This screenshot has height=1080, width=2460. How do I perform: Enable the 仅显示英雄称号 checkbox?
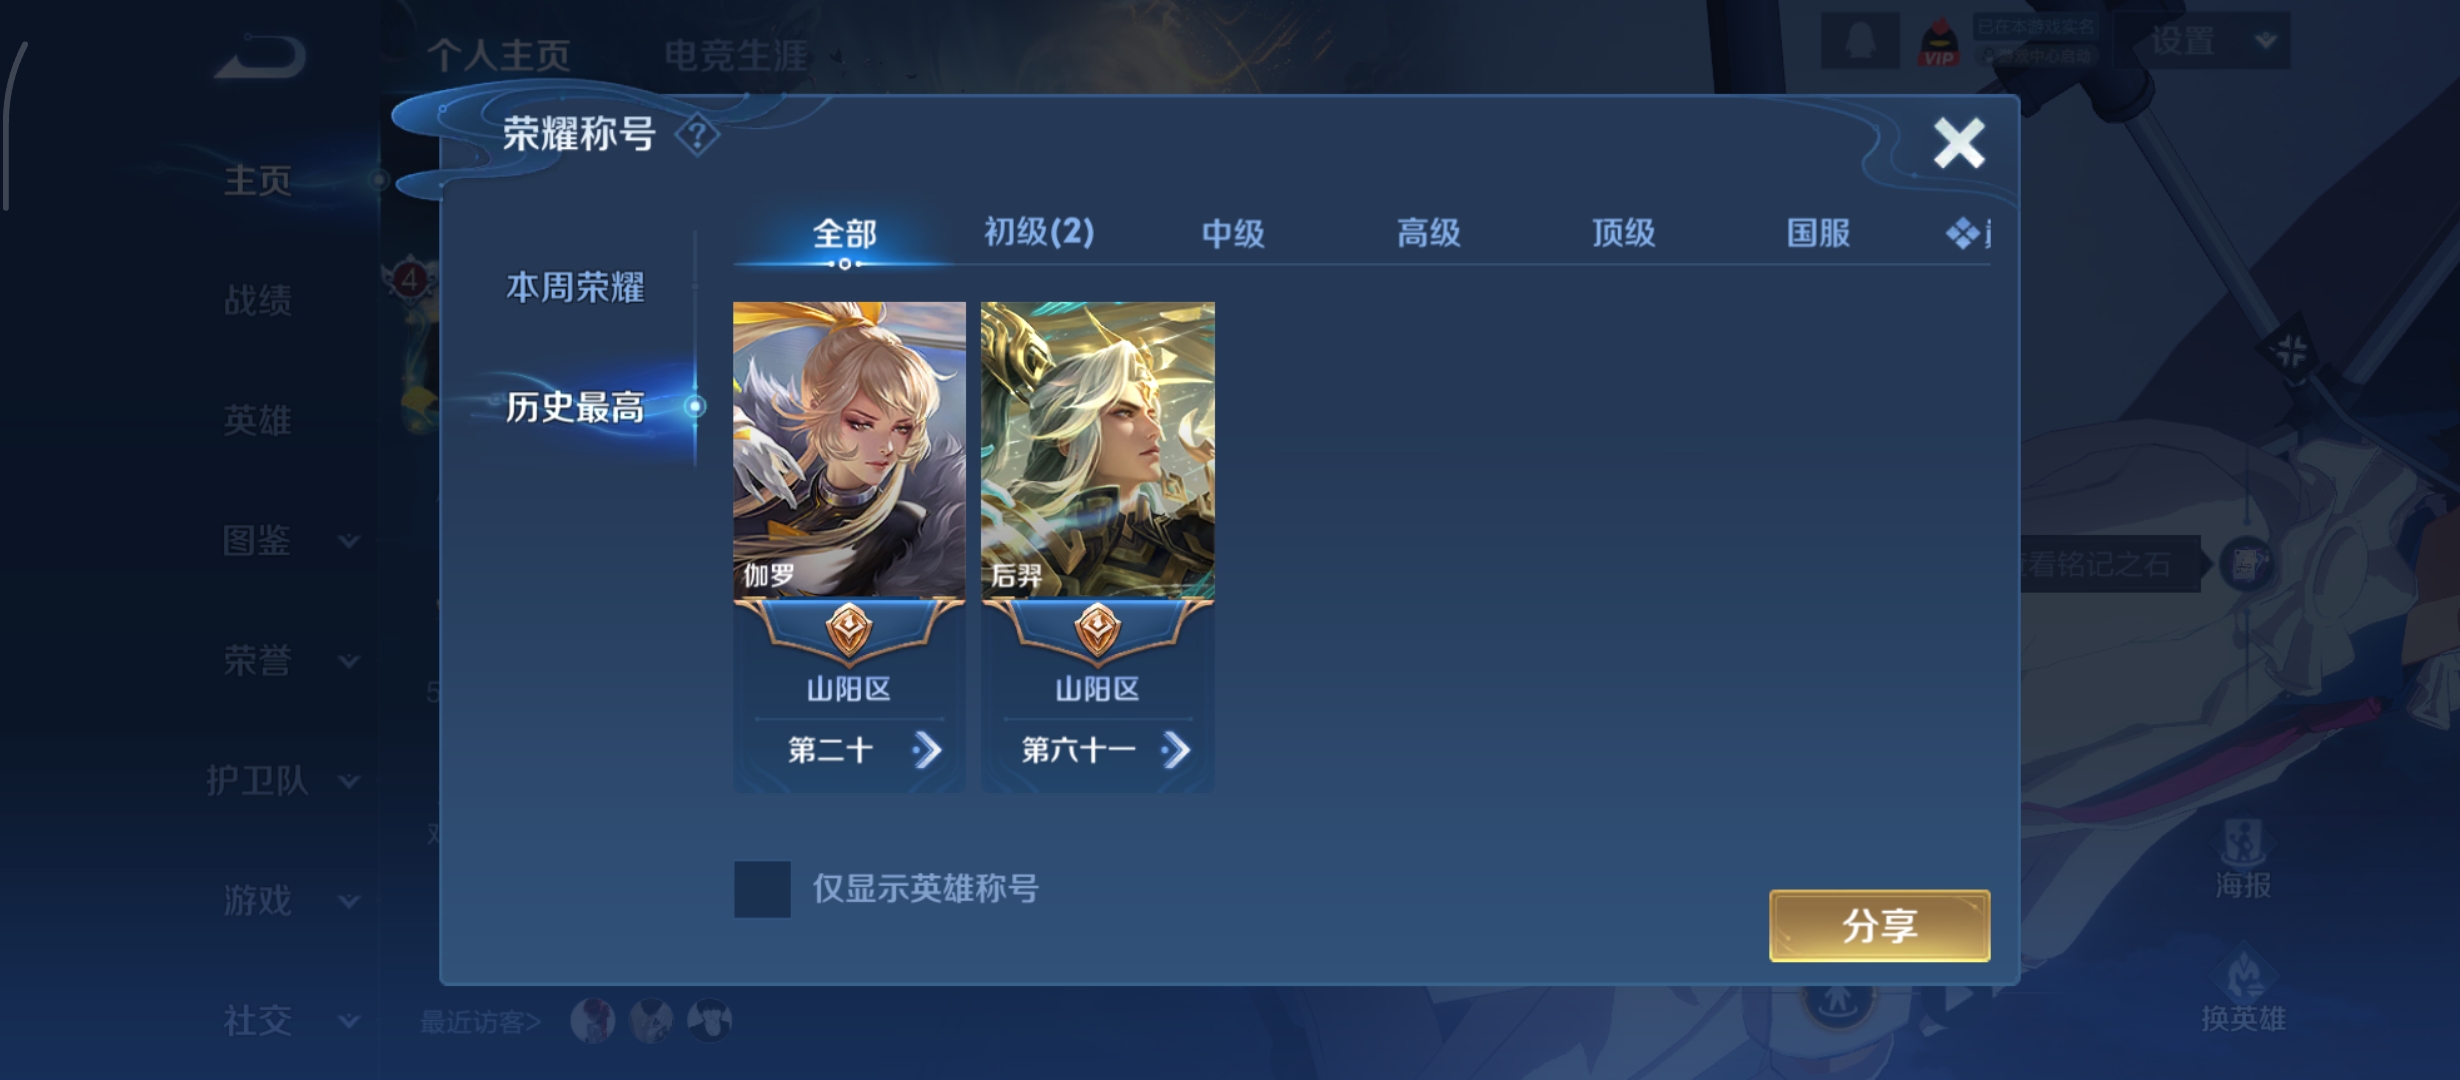(762, 889)
